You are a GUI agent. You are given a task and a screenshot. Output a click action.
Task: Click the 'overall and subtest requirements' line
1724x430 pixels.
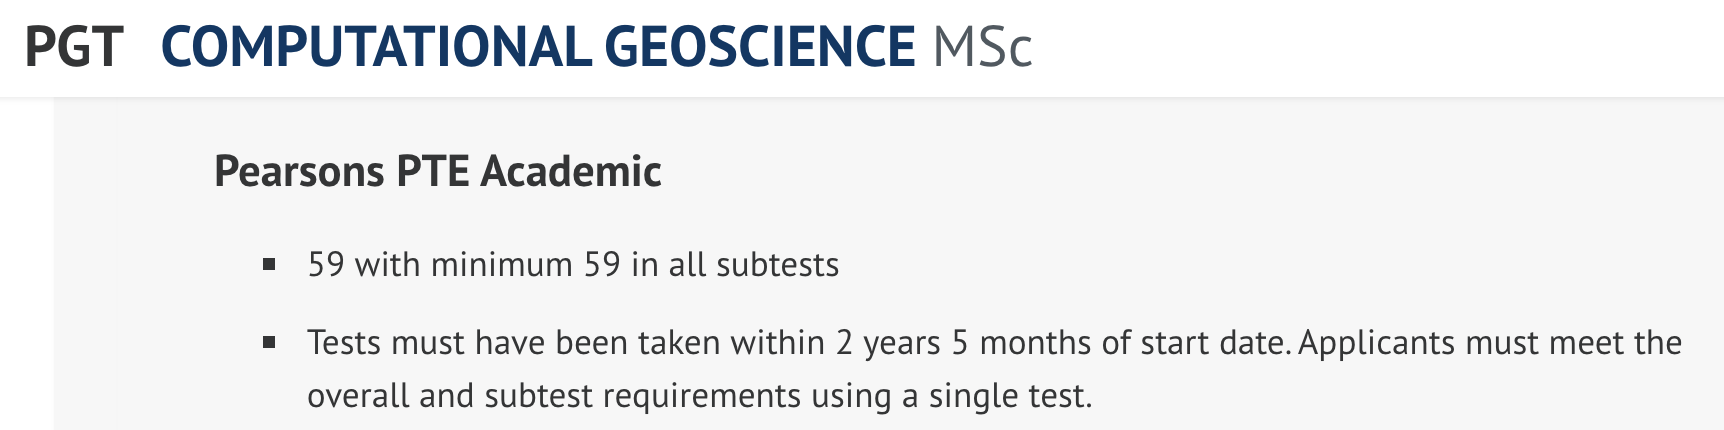pos(700,396)
